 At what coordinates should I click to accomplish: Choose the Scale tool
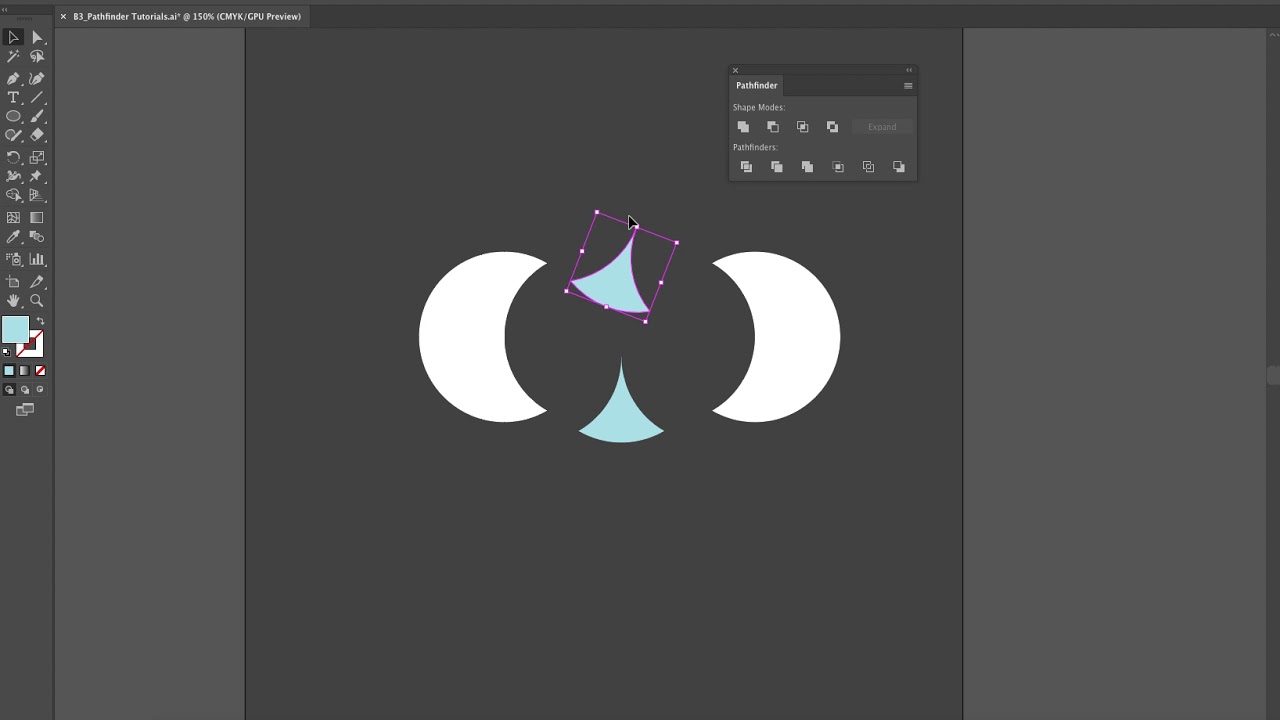(37, 157)
